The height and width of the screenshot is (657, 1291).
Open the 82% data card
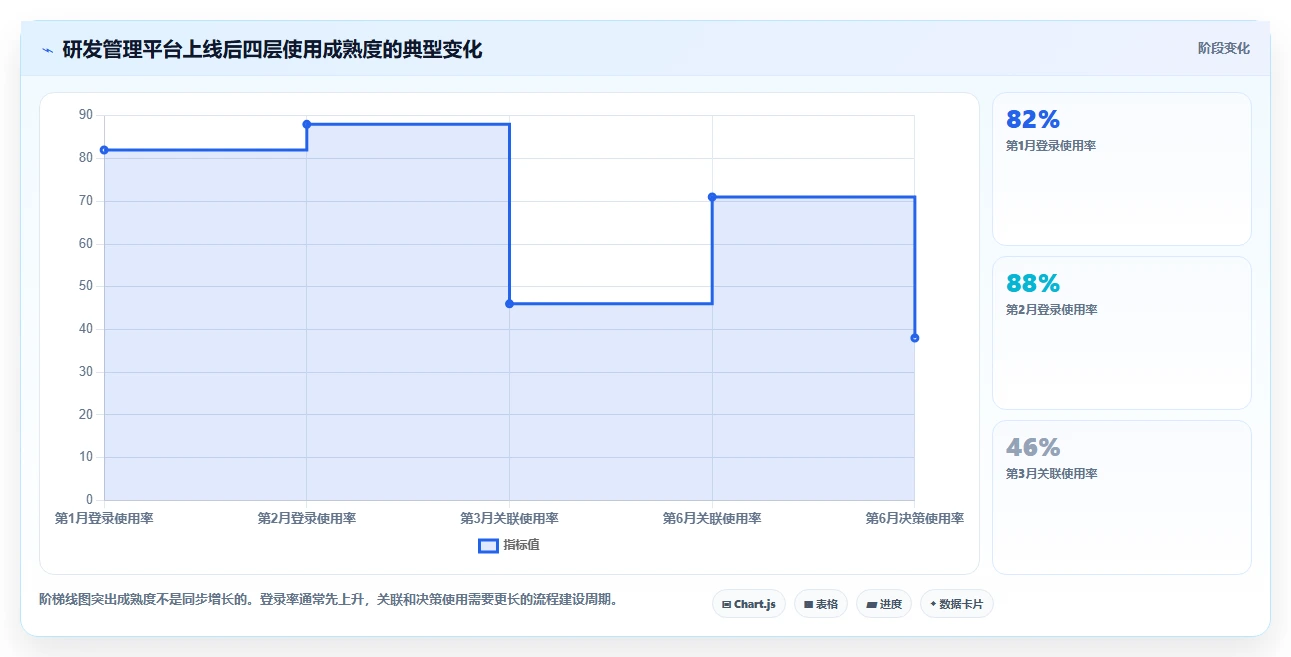tap(1122, 169)
